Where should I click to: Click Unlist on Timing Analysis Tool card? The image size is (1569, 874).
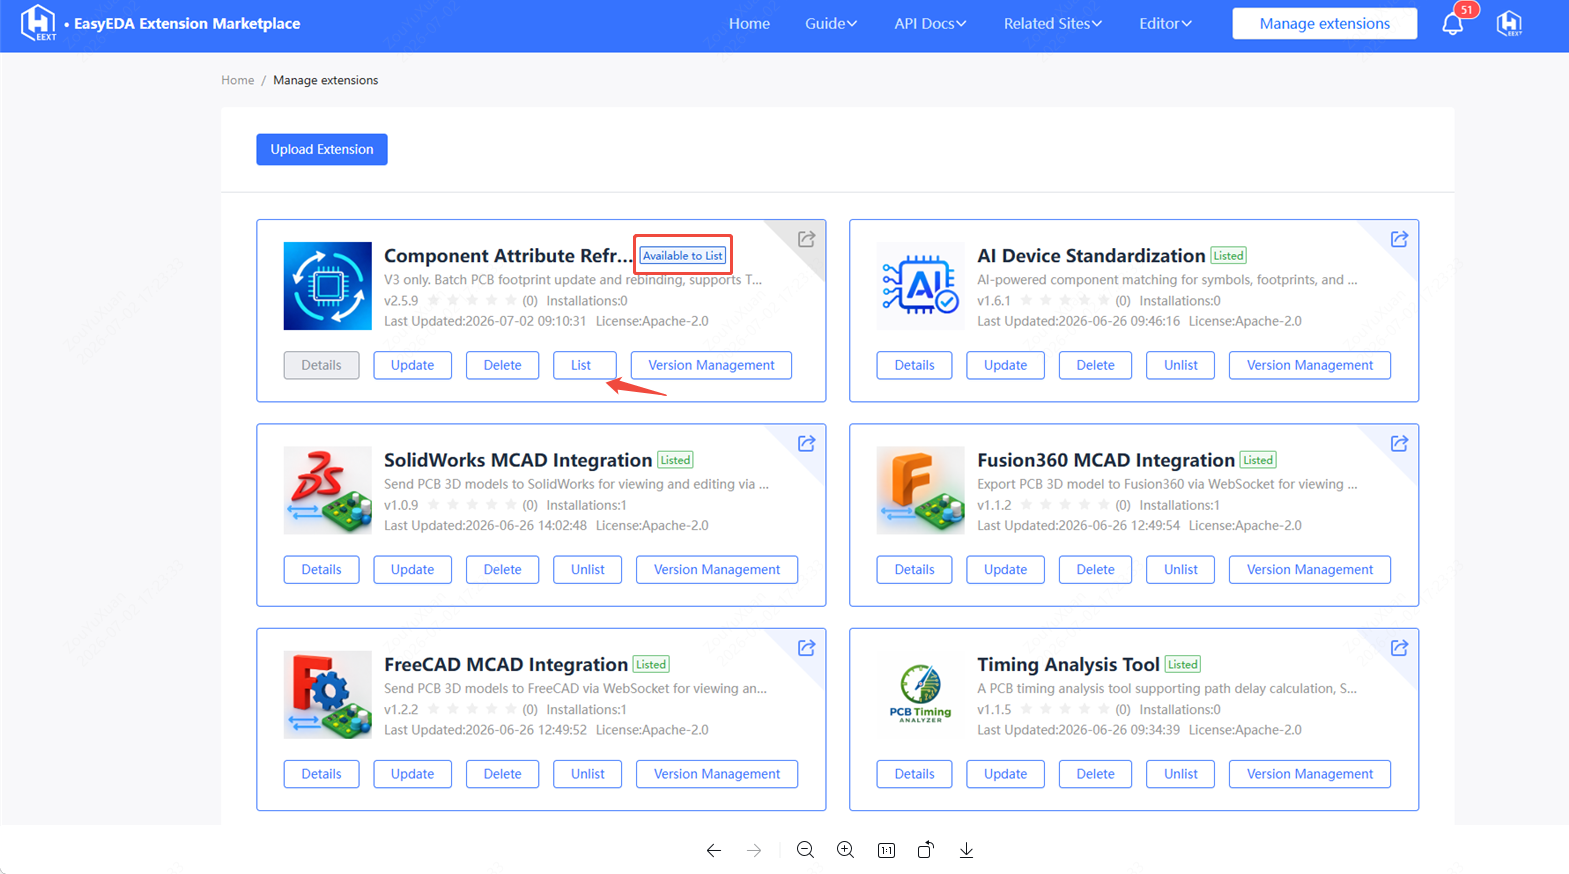(x=1180, y=774)
